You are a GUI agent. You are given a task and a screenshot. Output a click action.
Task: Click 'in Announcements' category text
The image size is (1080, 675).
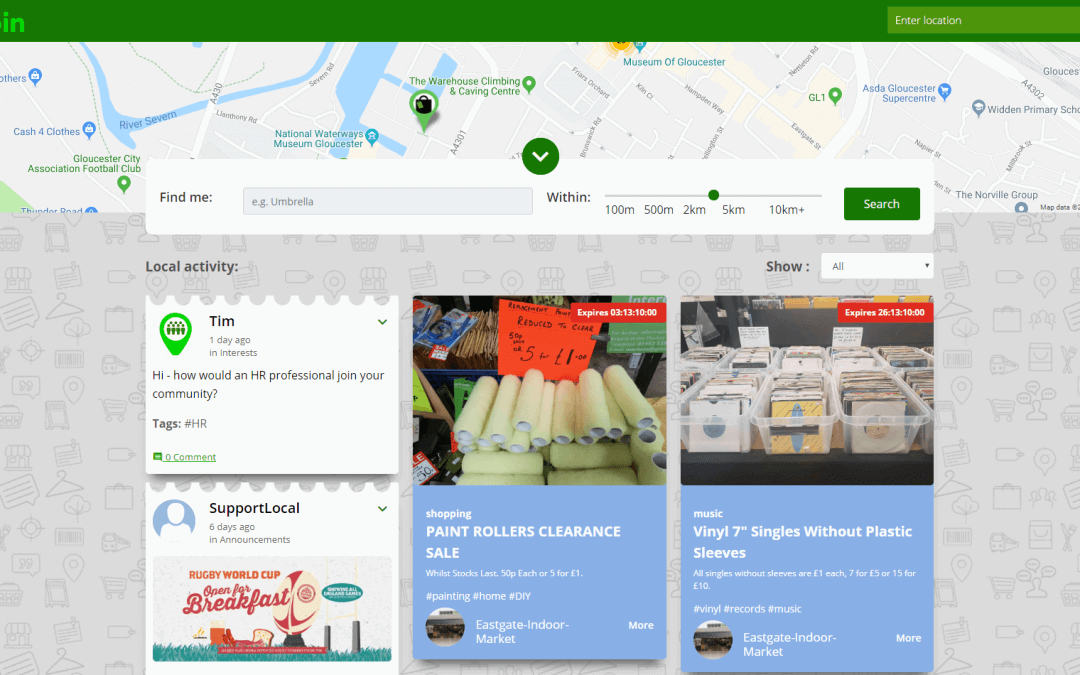(249, 539)
